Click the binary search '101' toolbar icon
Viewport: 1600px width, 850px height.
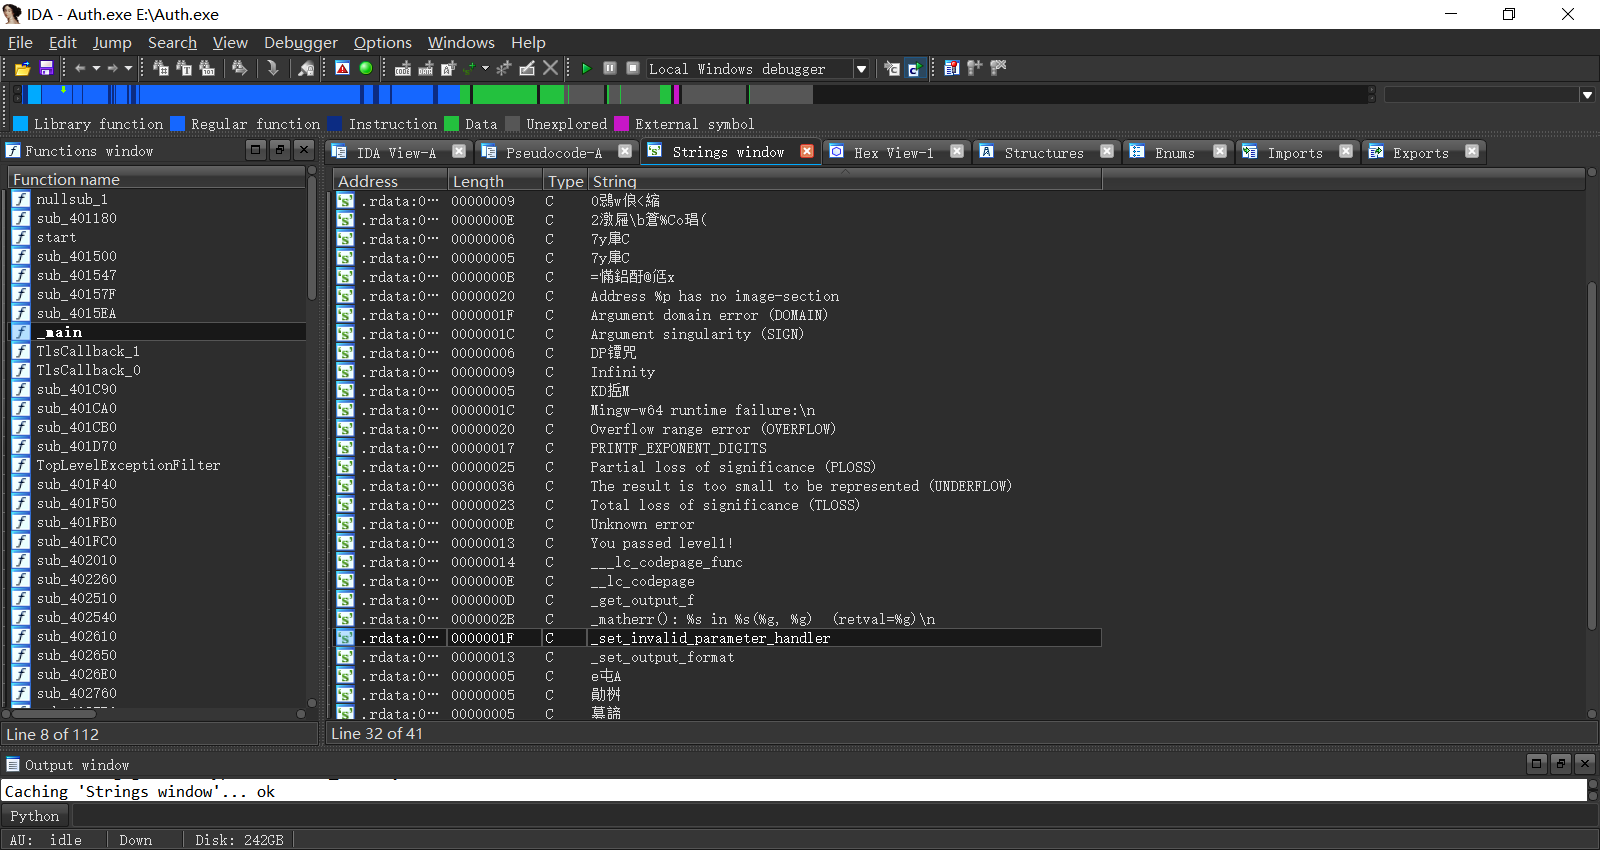pyautogui.click(x=207, y=68)
